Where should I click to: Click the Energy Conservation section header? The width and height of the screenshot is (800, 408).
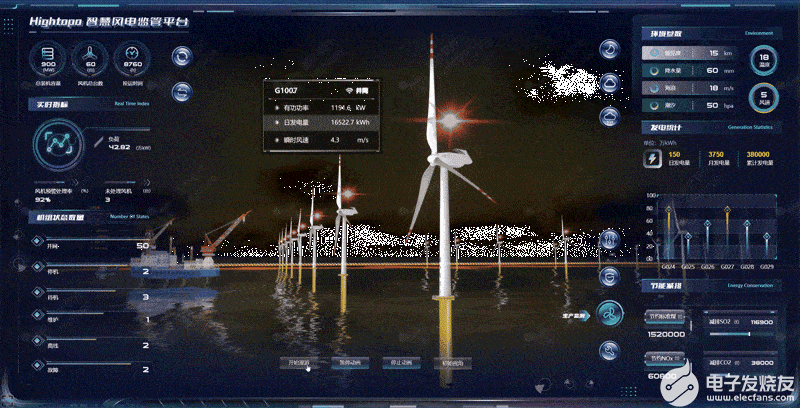(712, 286)
